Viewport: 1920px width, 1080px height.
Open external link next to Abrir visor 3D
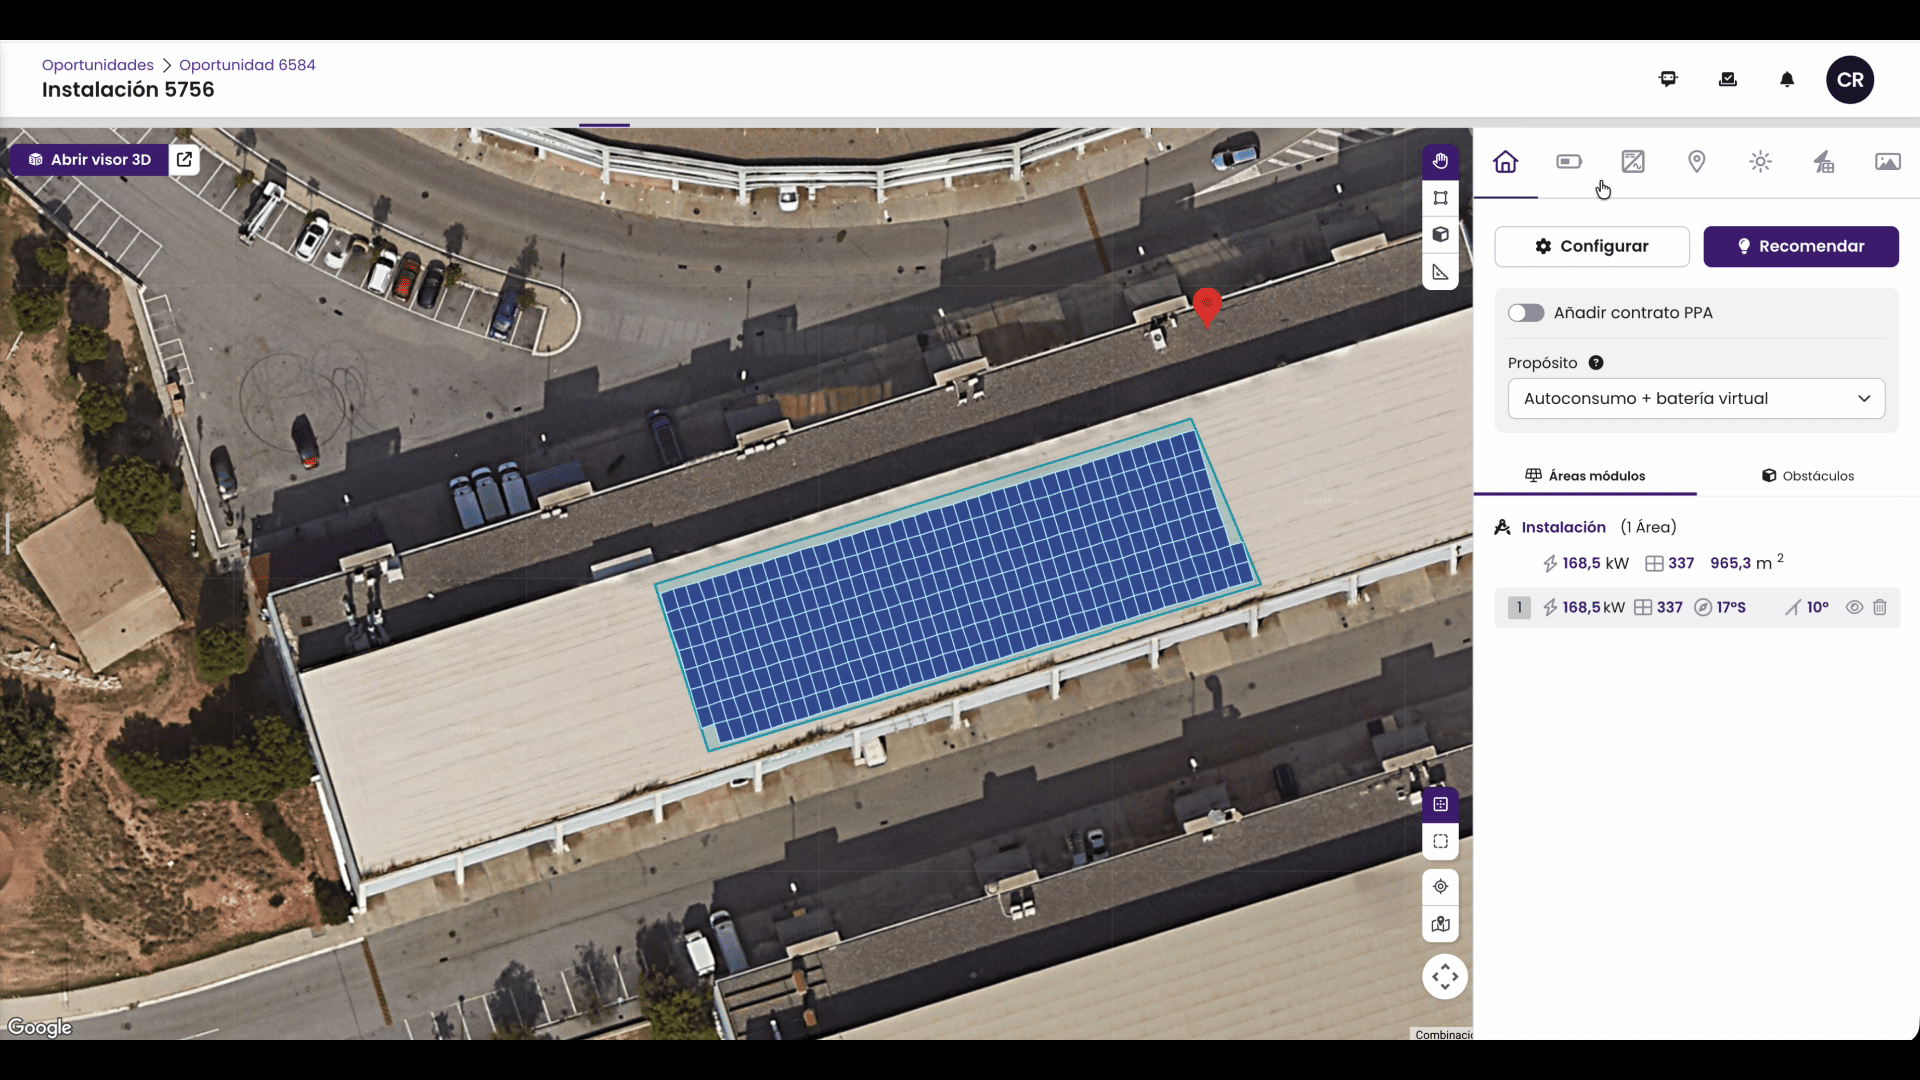coord(184,159)
